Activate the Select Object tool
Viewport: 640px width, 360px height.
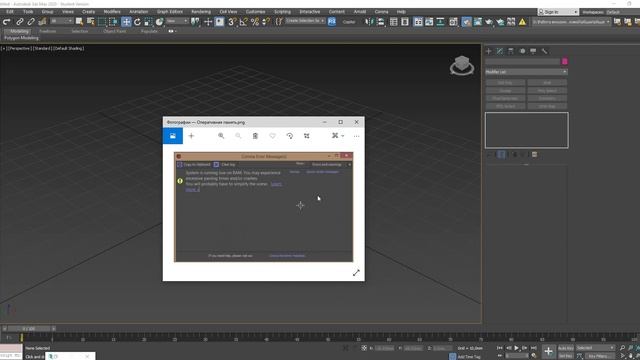click(79, 22)
